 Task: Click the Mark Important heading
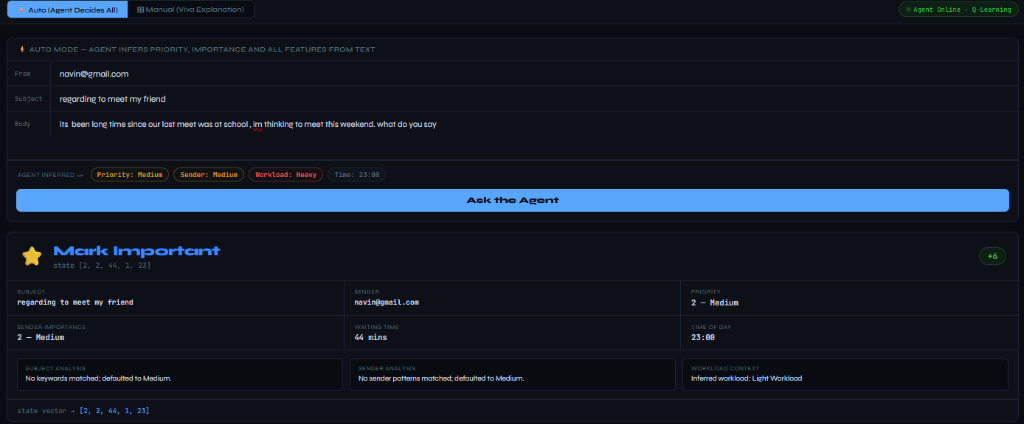click(x=136, y=251)
